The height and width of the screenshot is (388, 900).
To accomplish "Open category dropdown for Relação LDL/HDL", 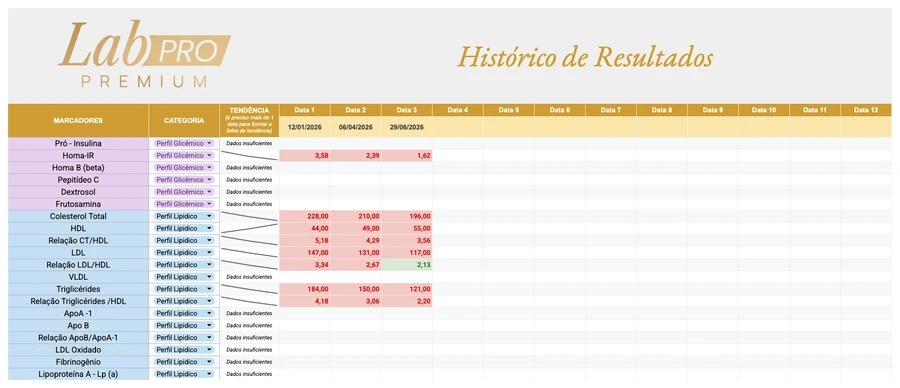I will tap(184, 265).
